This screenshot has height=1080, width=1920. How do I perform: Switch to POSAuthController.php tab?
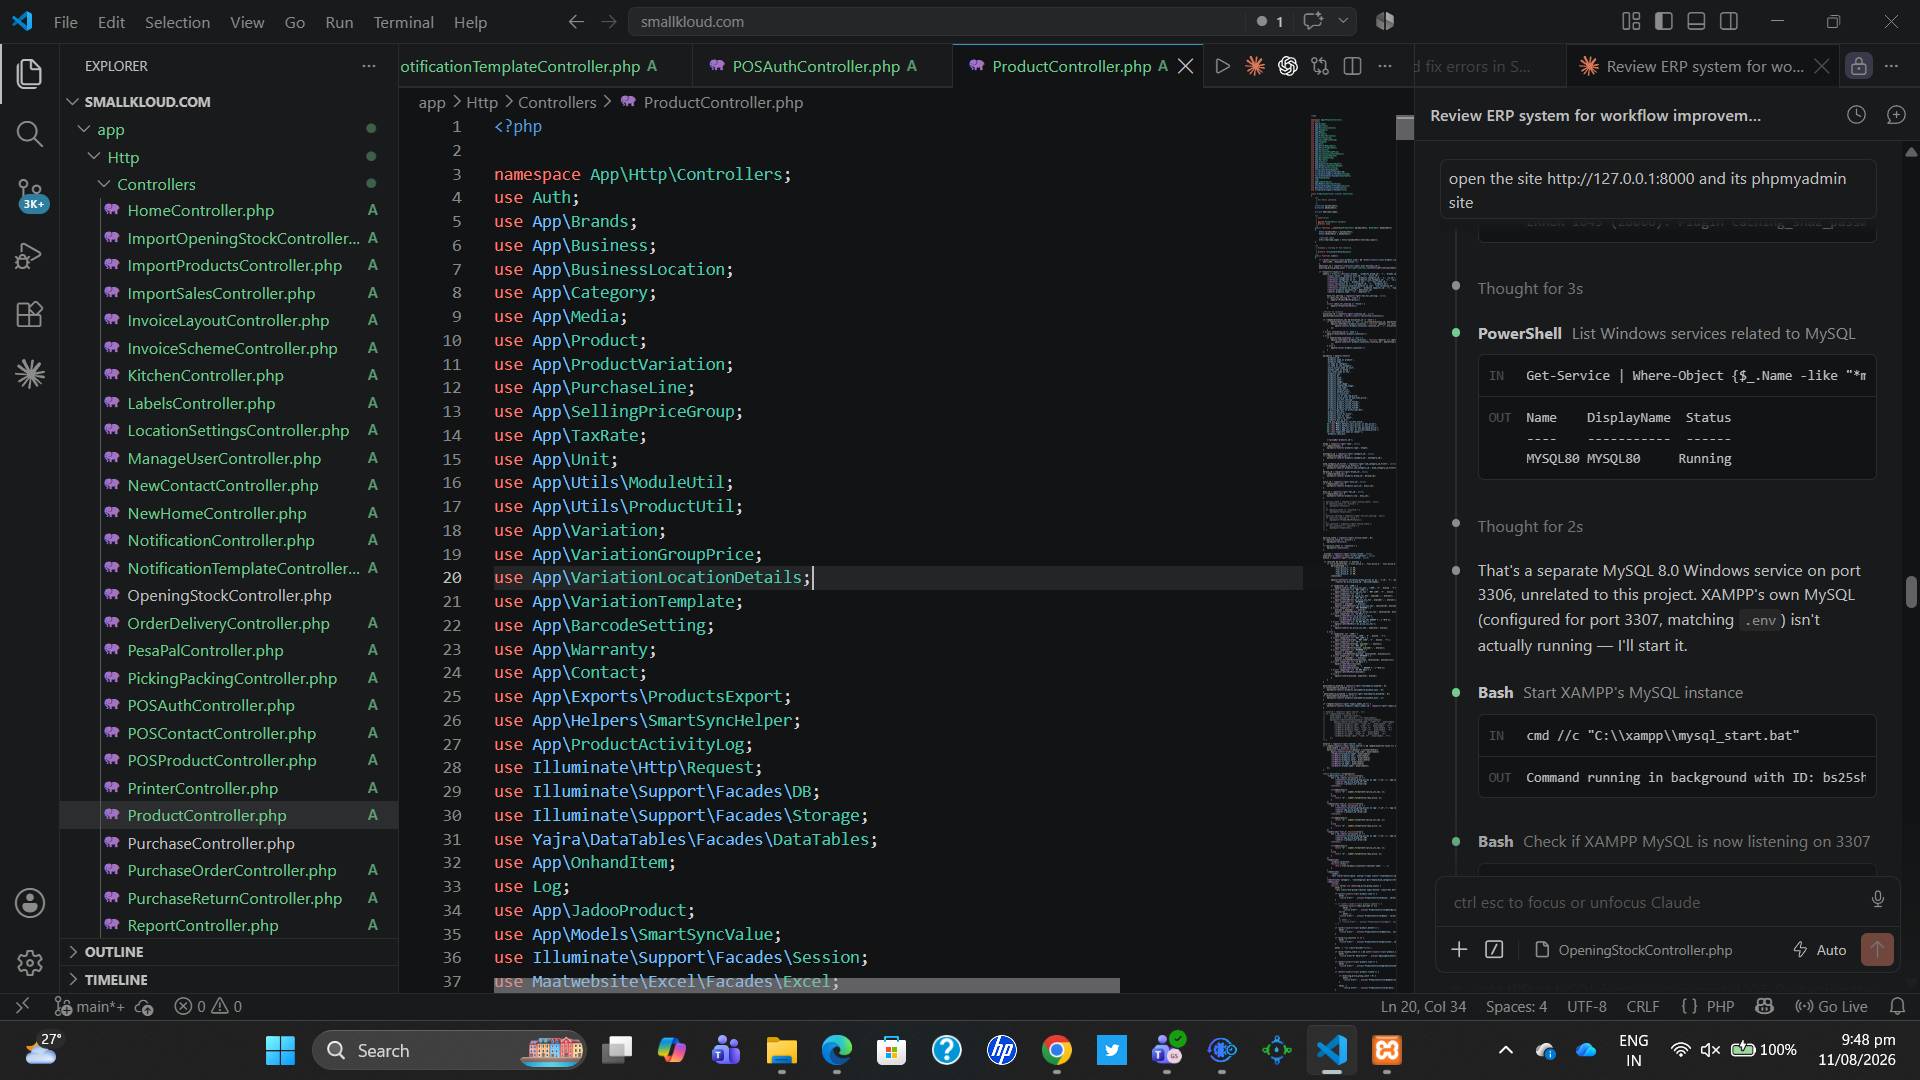pos(814,66)
